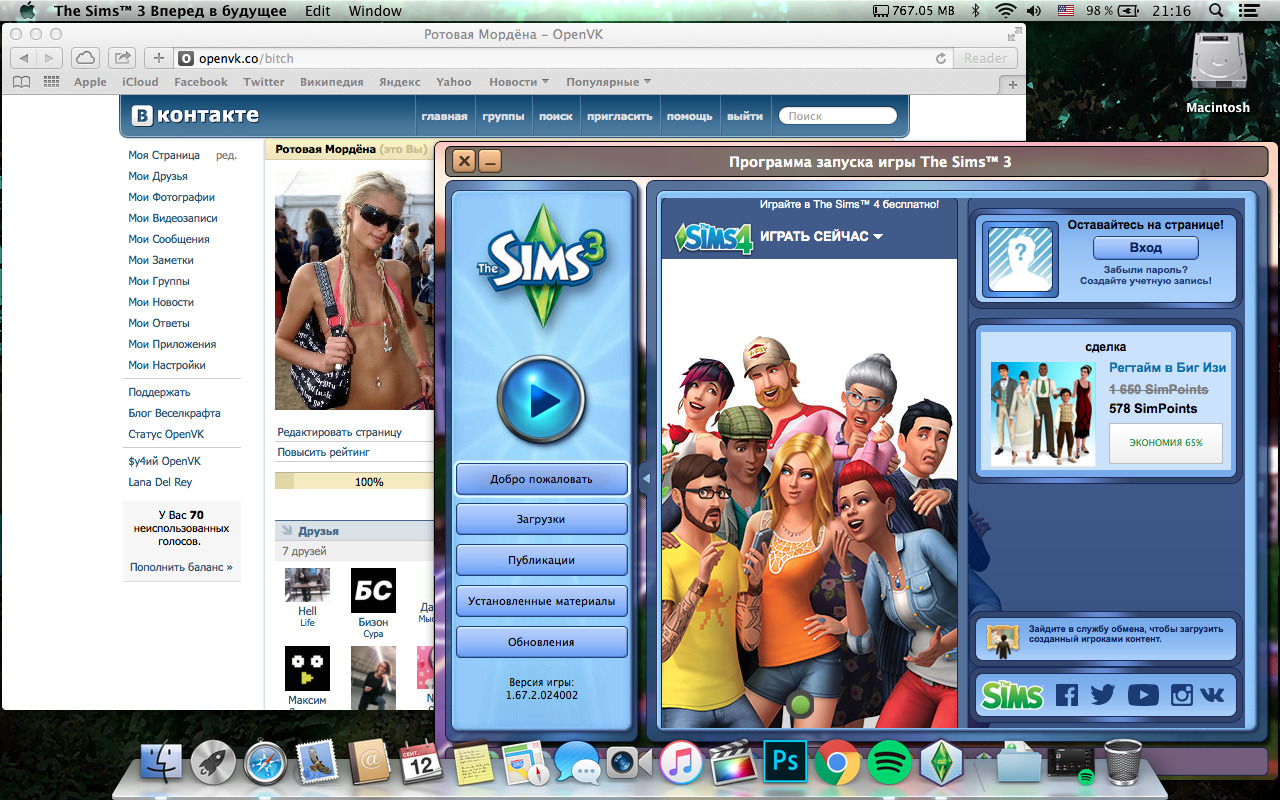The image size is (1280, 800).
Task: Open the главная link in VK header
Action: 444,116
